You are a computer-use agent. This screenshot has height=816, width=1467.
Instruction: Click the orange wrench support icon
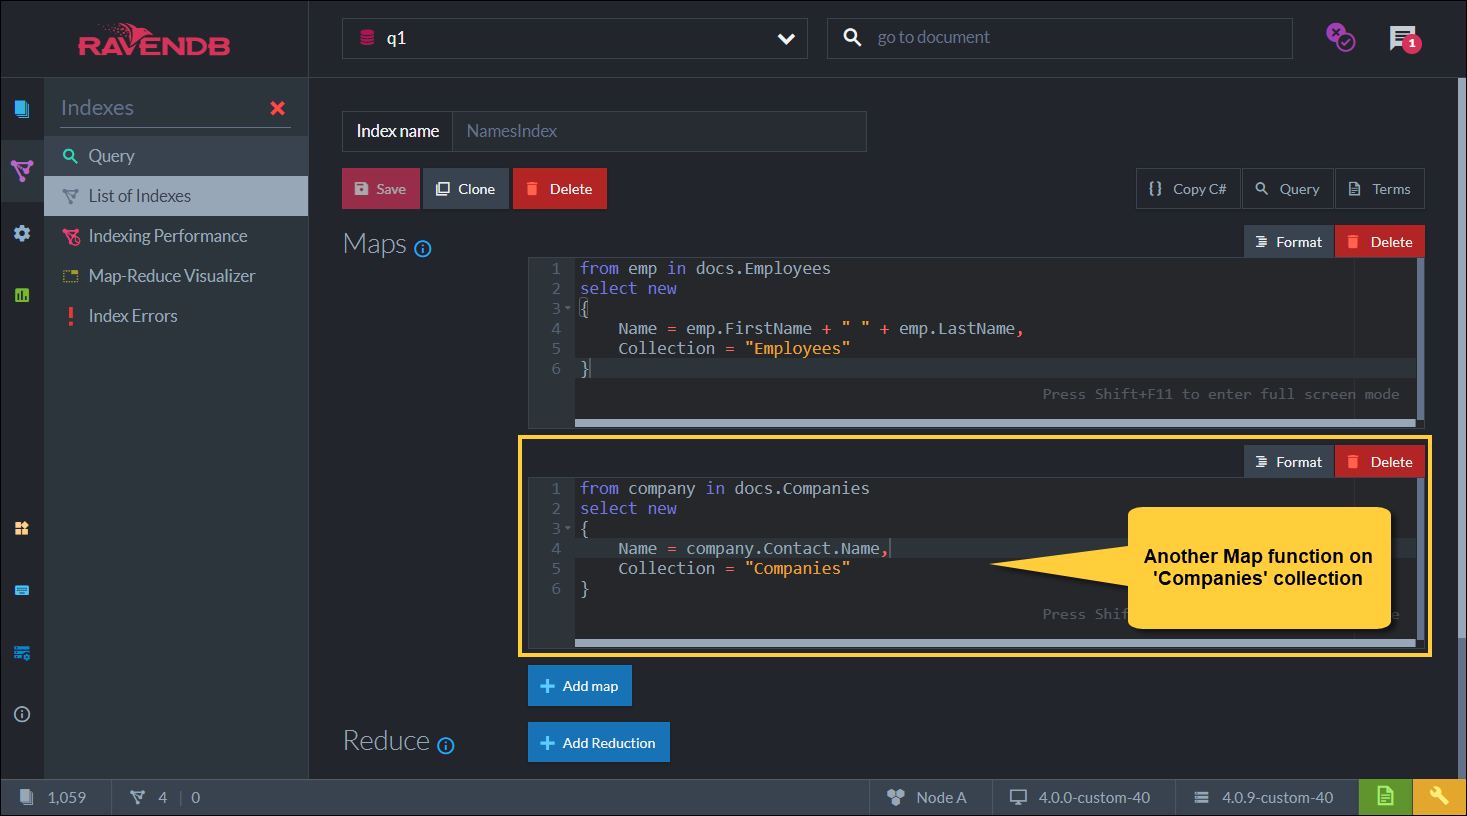1439,797
